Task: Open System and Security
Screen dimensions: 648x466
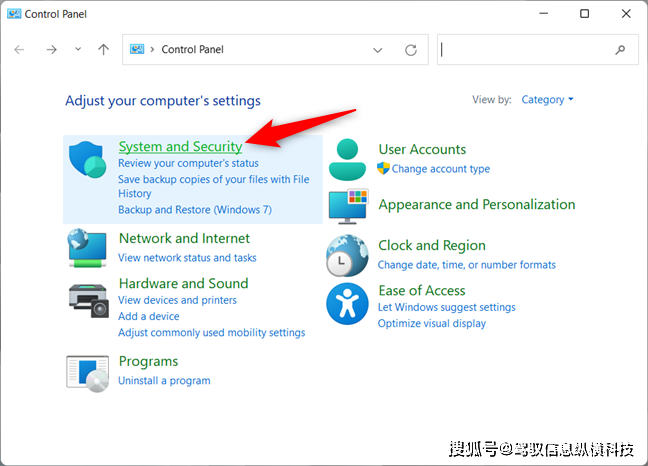Action: pos(180,147)
